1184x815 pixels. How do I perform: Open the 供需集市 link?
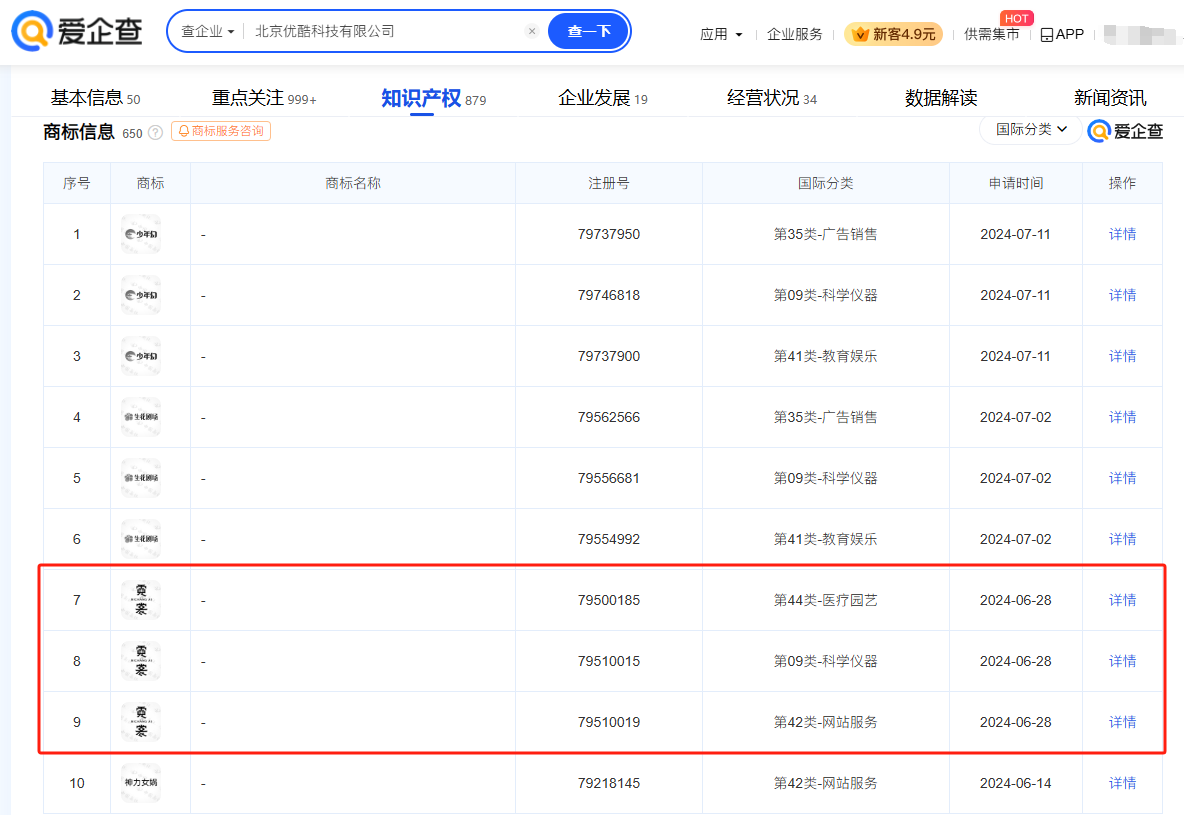click(991, 34)
